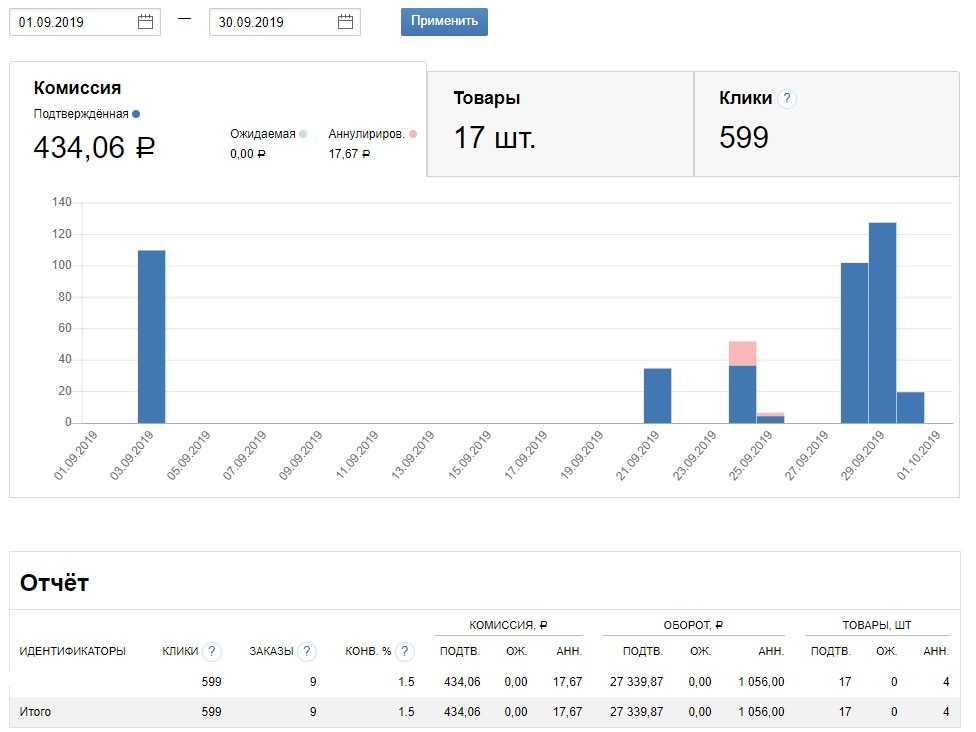Image resolution: width=976 pixels, height=732 pixels.
Task: Toggle Ожидаемая light blue legend dot
Action: pos(303,134)
